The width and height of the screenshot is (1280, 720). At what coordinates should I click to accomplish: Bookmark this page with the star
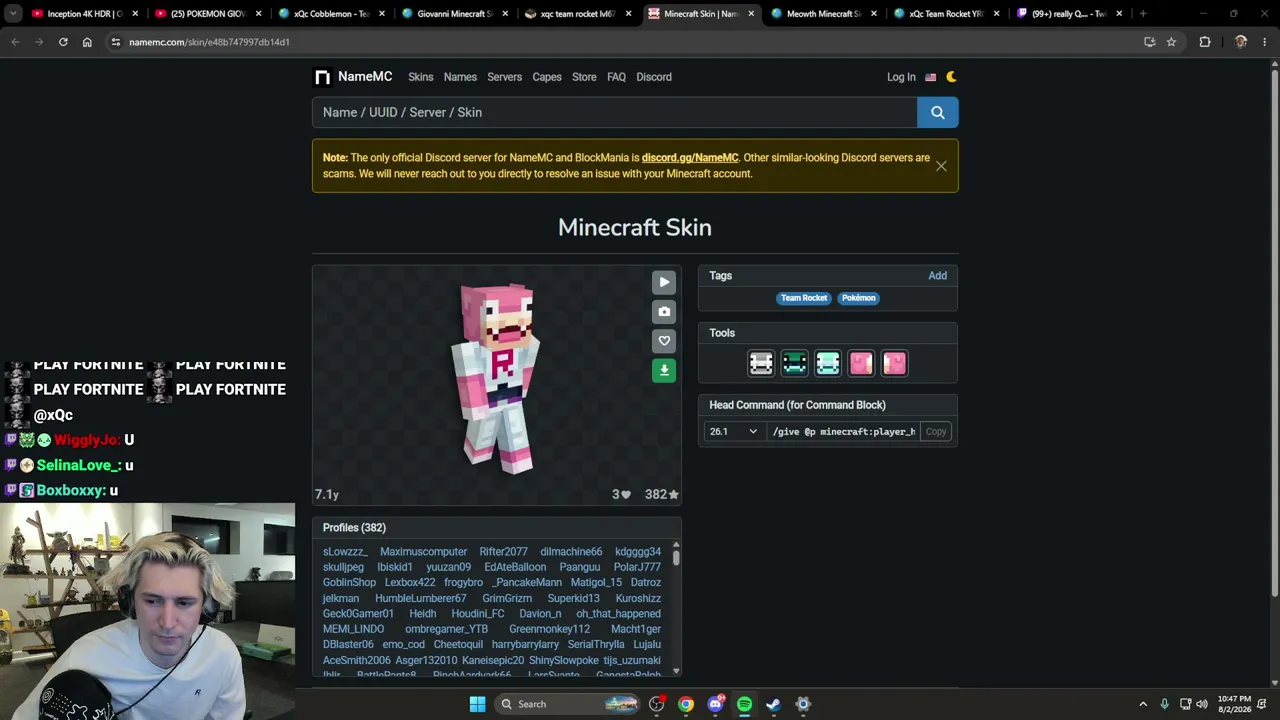point(1171,42)
